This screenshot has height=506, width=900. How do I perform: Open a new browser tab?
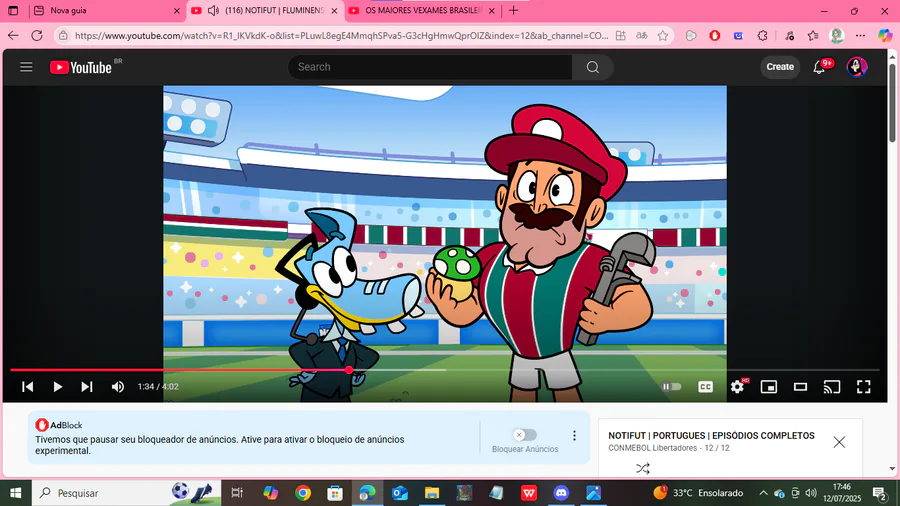click(x=513, y=11)
